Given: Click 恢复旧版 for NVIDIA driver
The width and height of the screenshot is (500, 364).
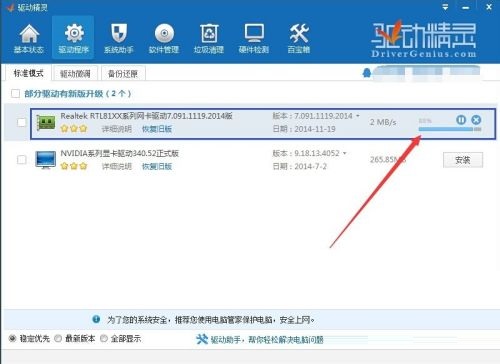Looking at the screenshot, I should click(x=157, y=166).
